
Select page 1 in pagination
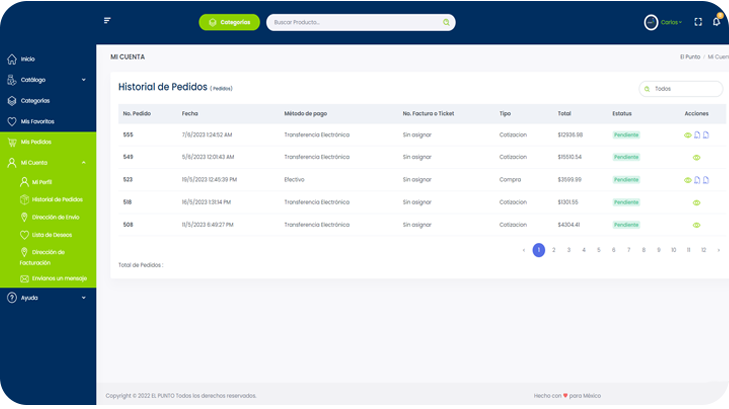[539, 250]
